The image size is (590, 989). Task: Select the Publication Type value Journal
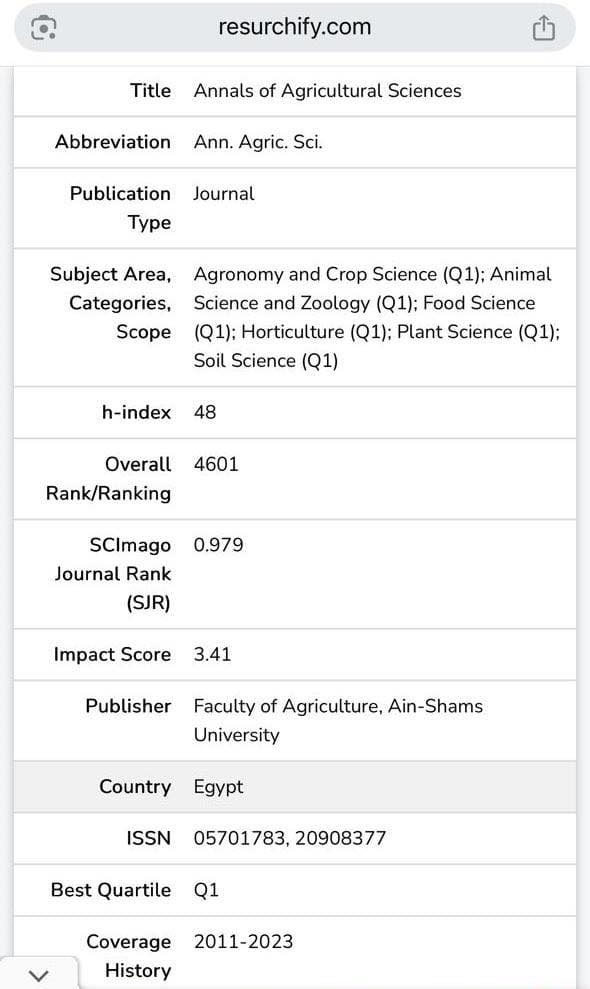click(x=224, y=194)
